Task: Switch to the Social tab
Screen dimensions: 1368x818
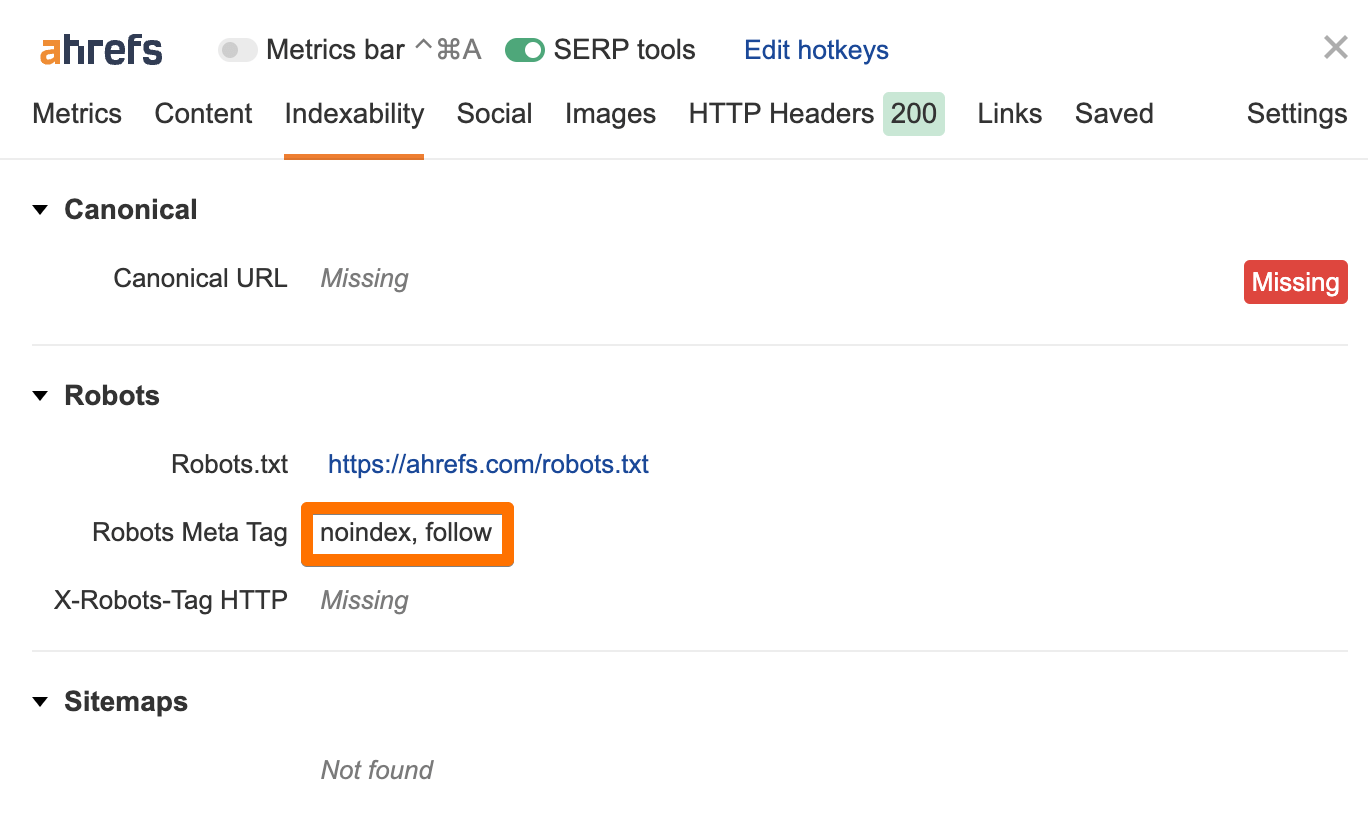Action: pyautogui.click(x=494, y=113)
